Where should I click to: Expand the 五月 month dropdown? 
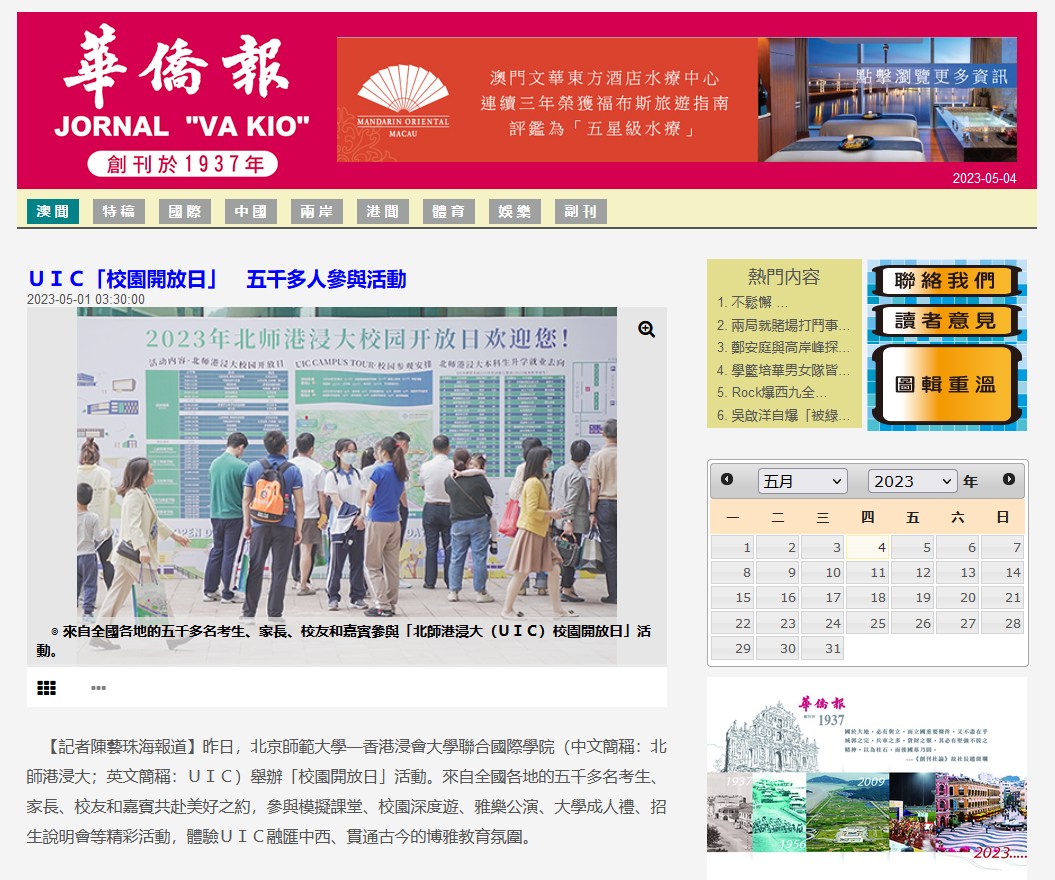pyautogui.click(x=802, y=481)
